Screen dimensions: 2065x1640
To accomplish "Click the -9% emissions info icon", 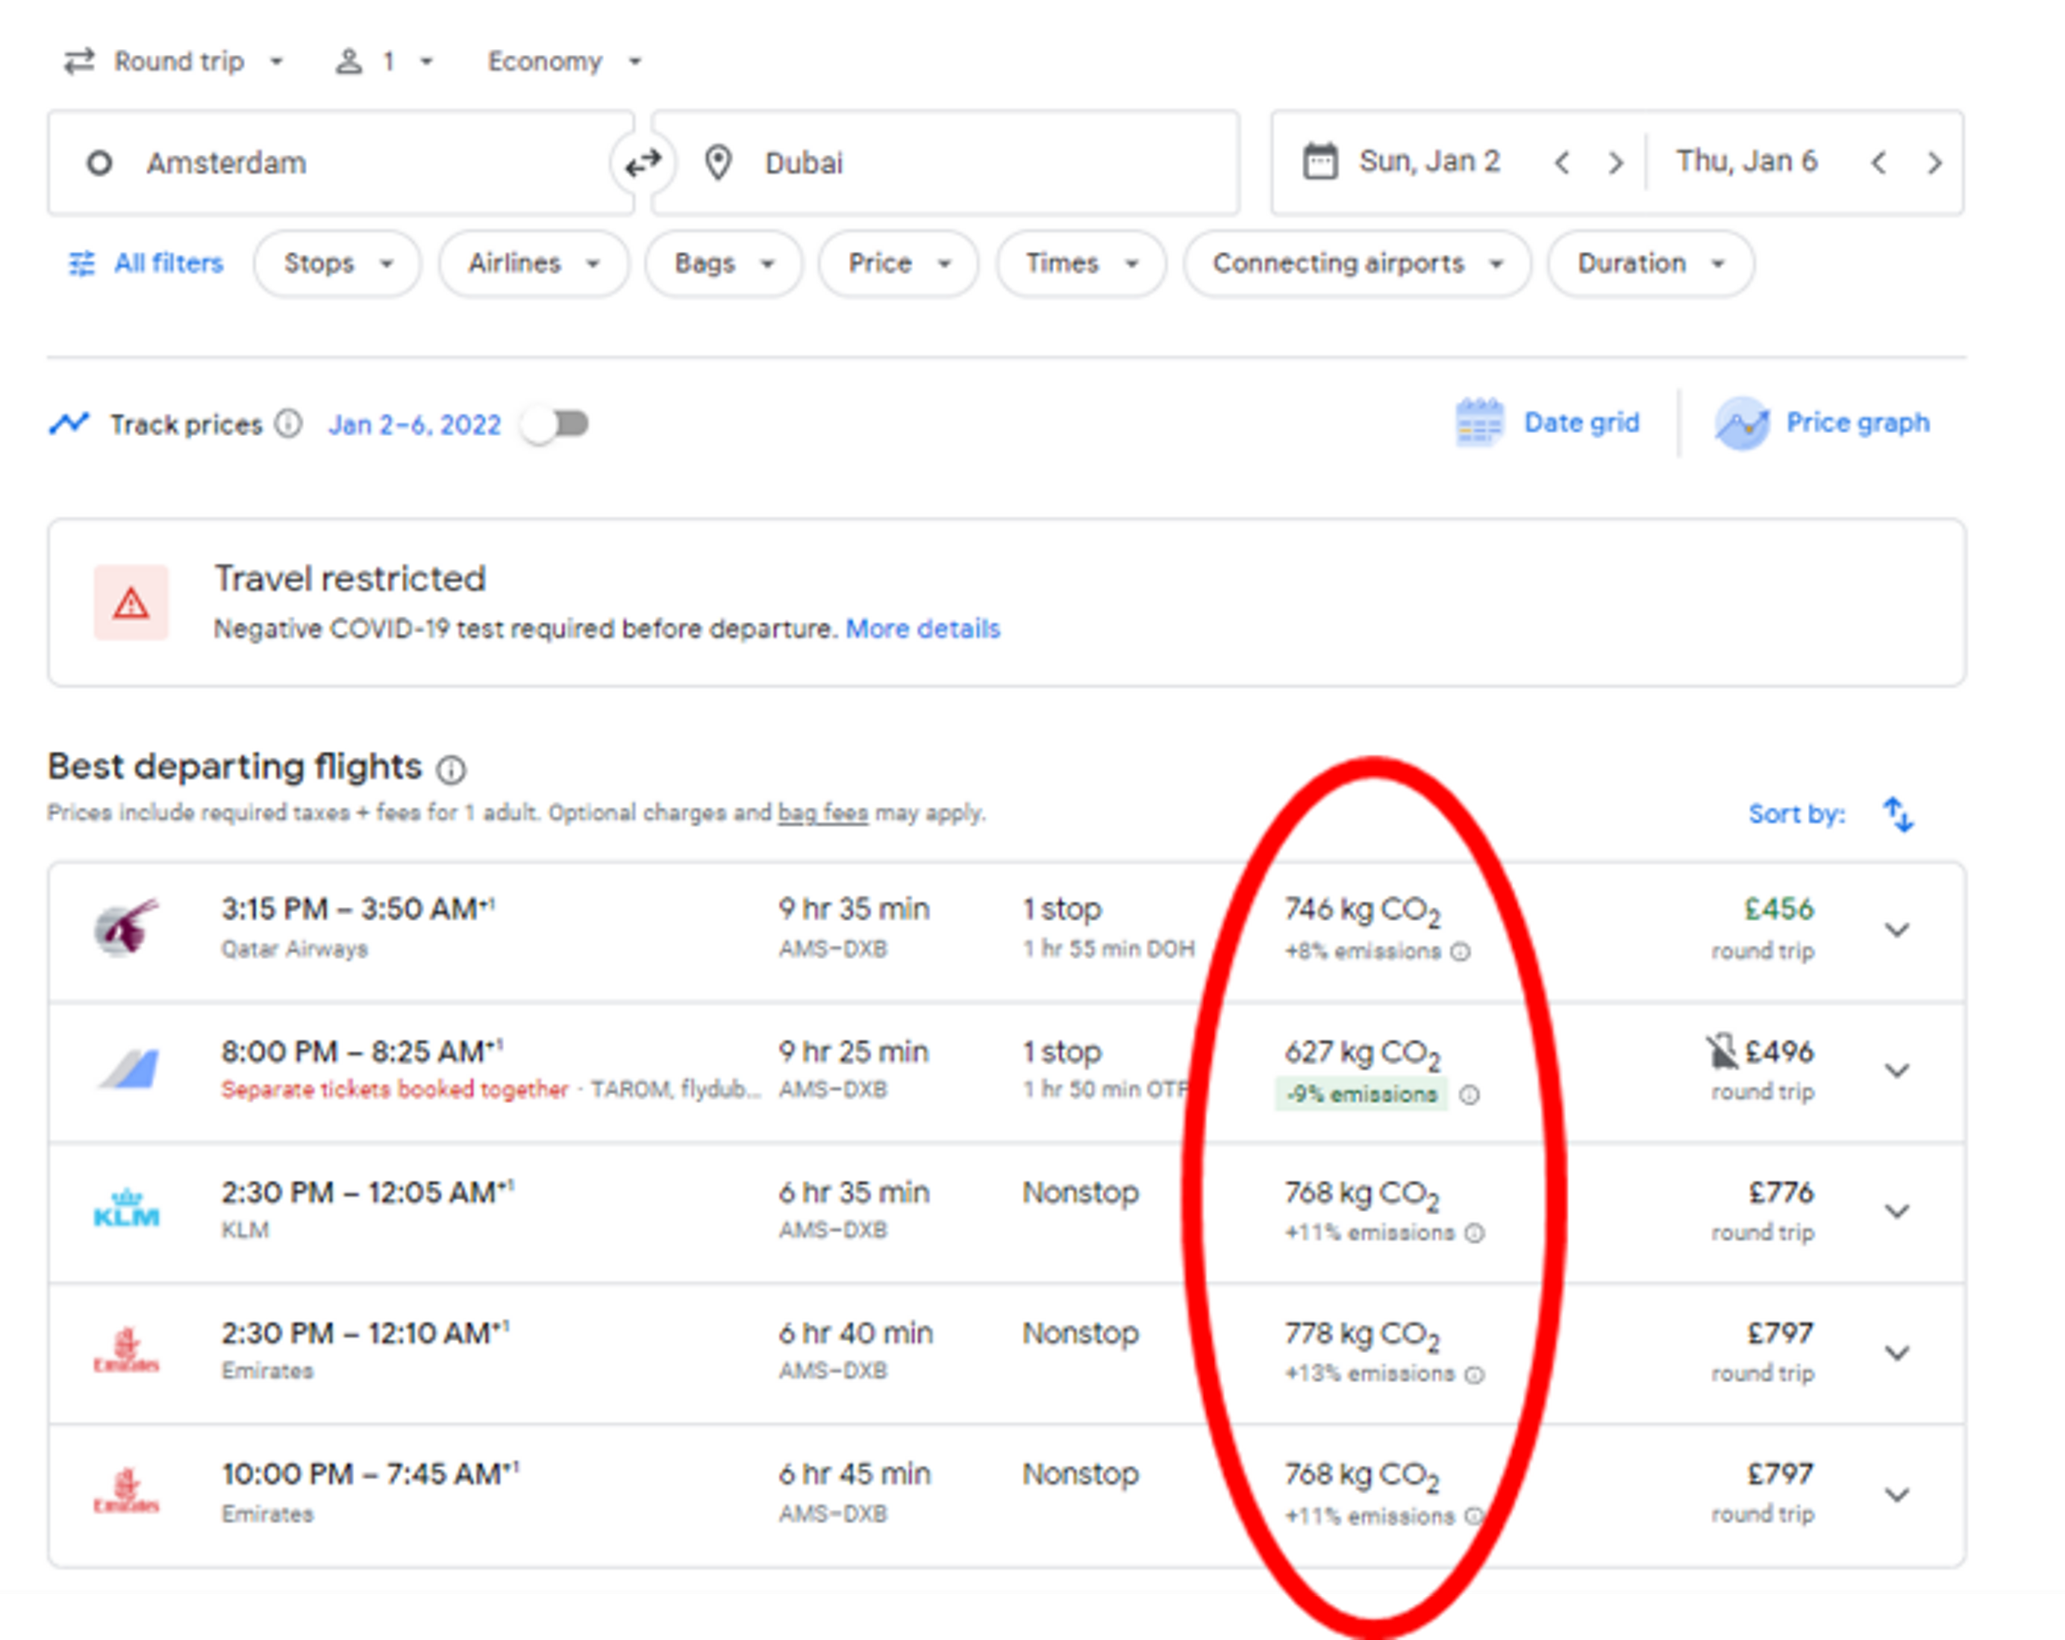I will coord(1469,1095).
